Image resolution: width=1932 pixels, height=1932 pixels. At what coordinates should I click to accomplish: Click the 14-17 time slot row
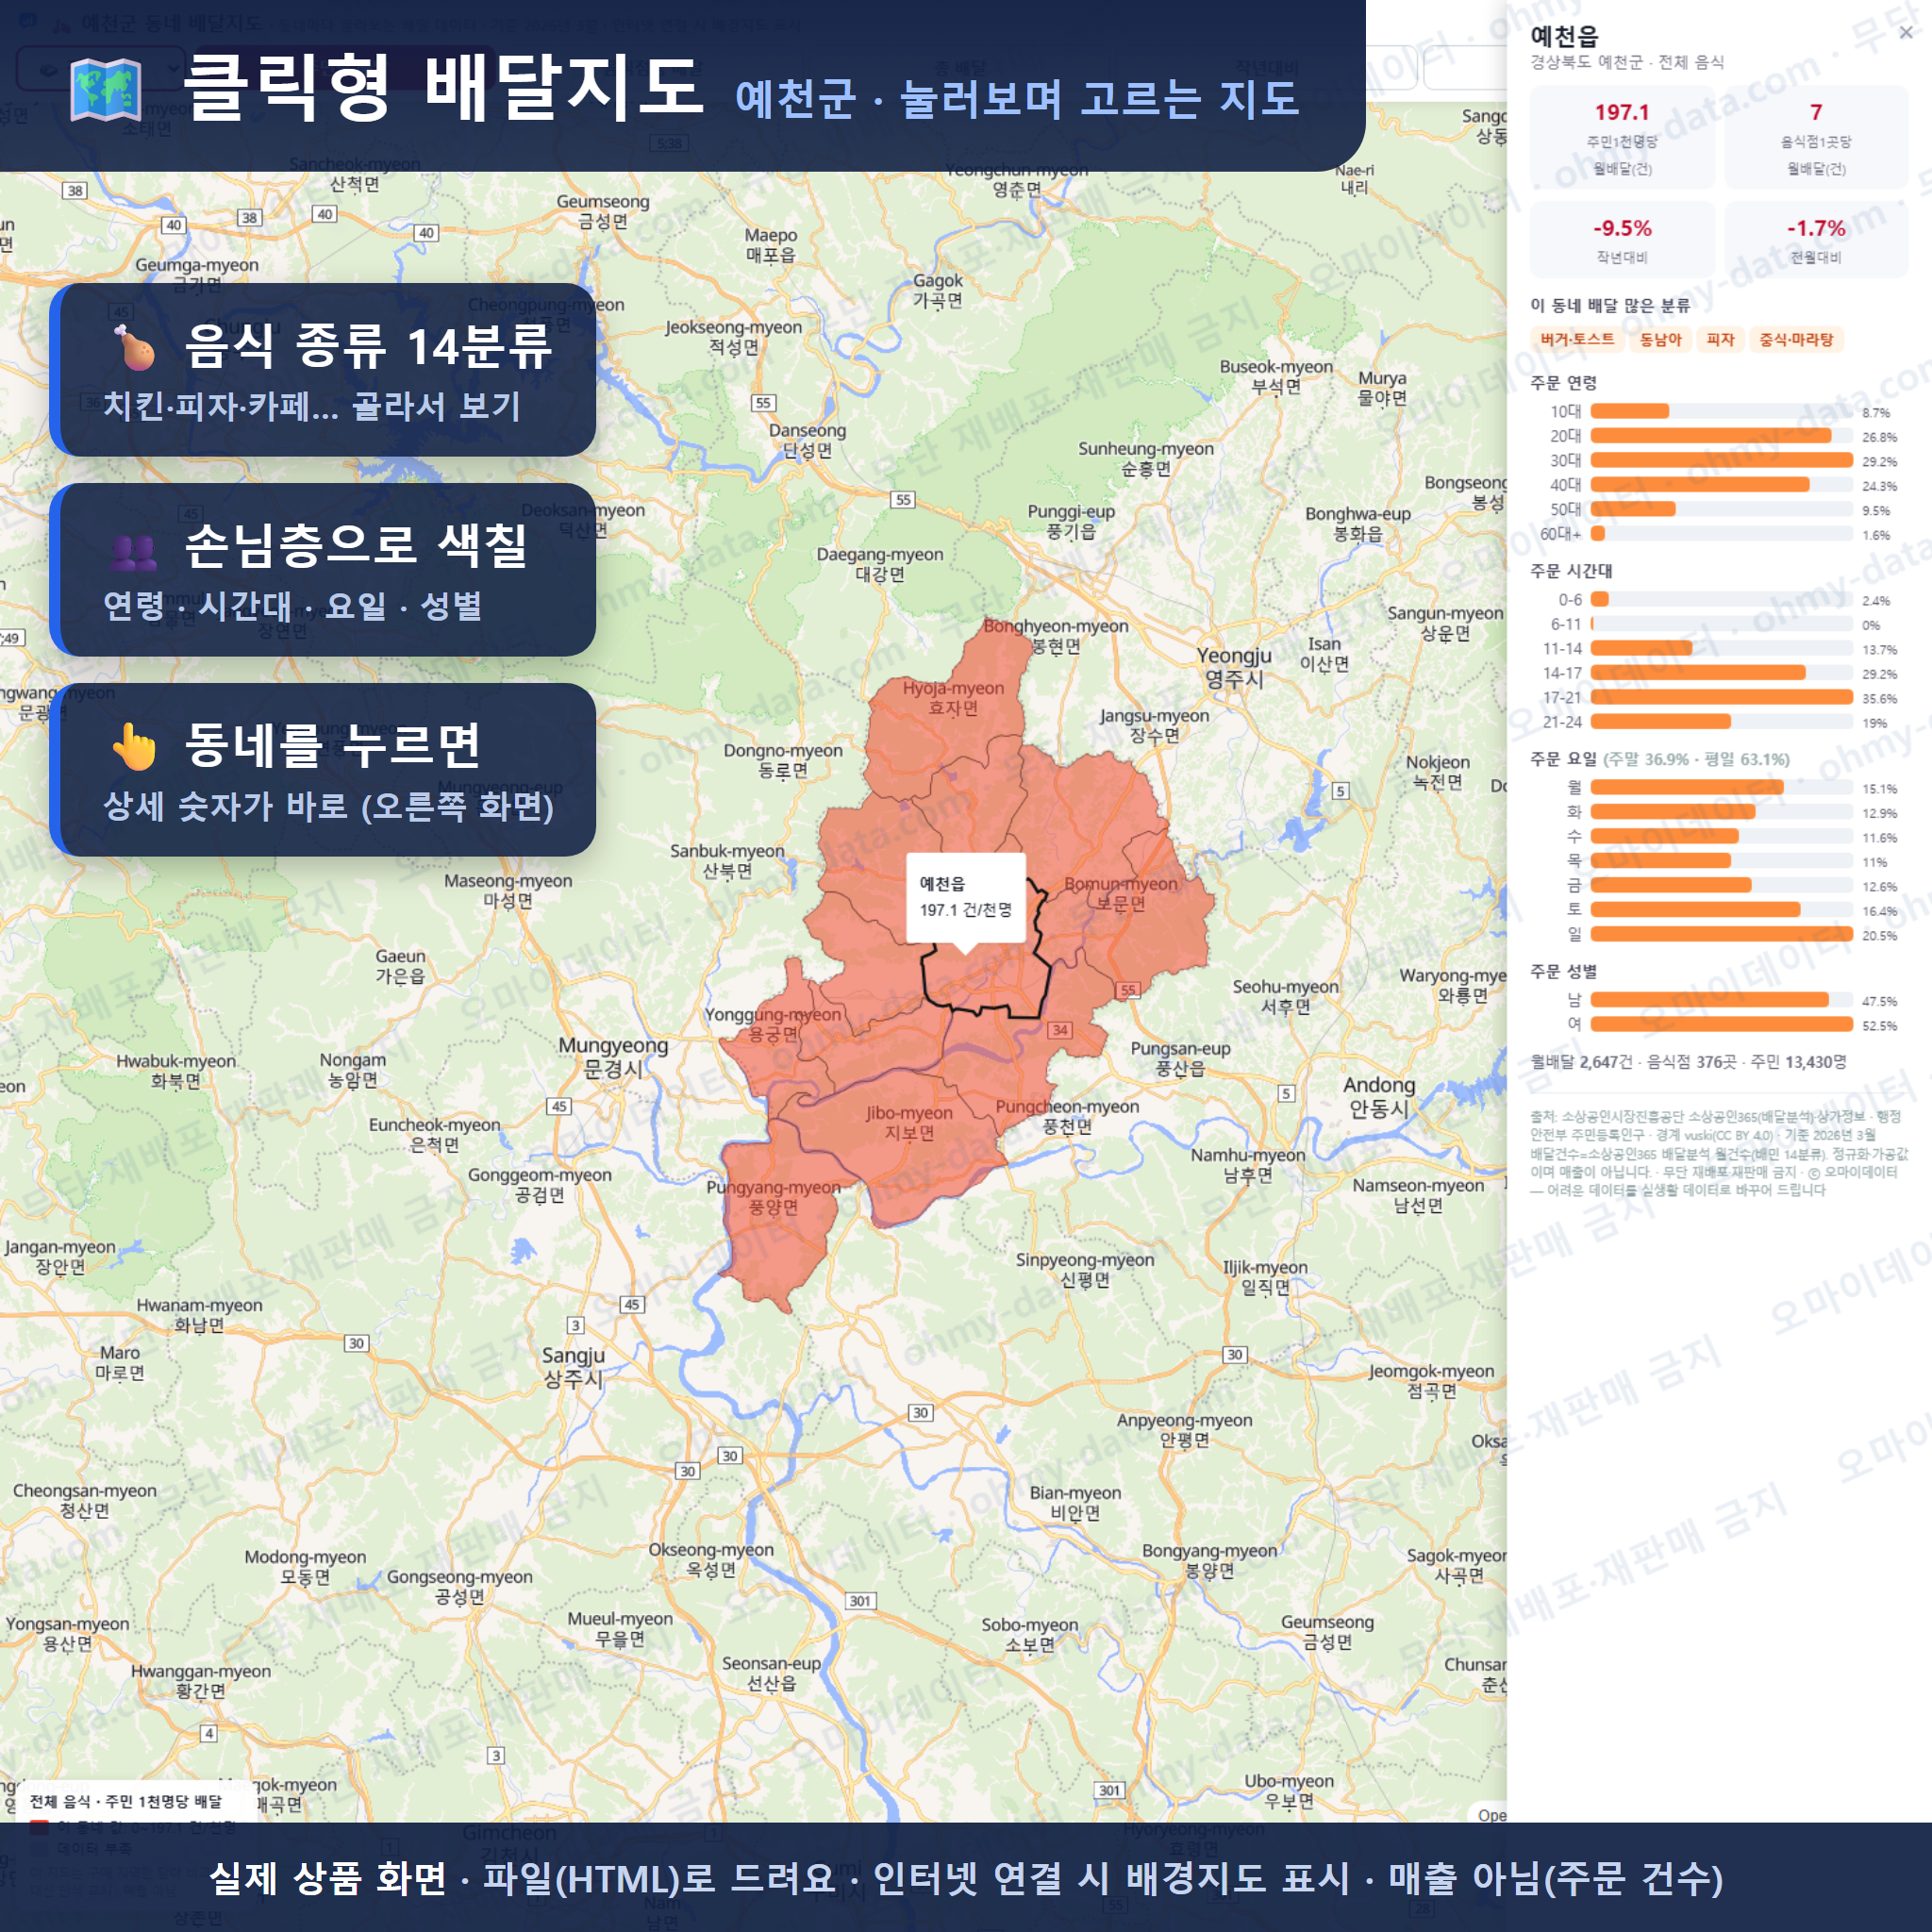(x=1718, y=673)
